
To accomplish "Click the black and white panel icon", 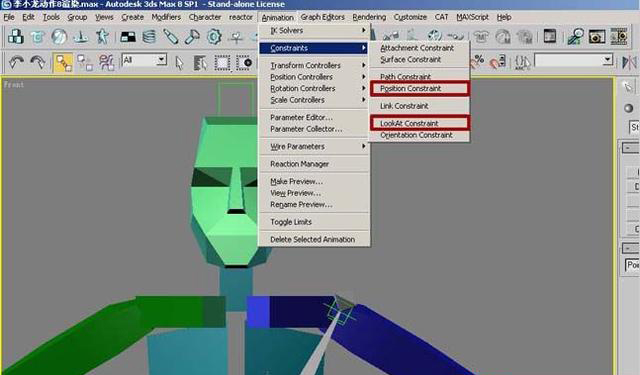I will [x=128, y=37].
